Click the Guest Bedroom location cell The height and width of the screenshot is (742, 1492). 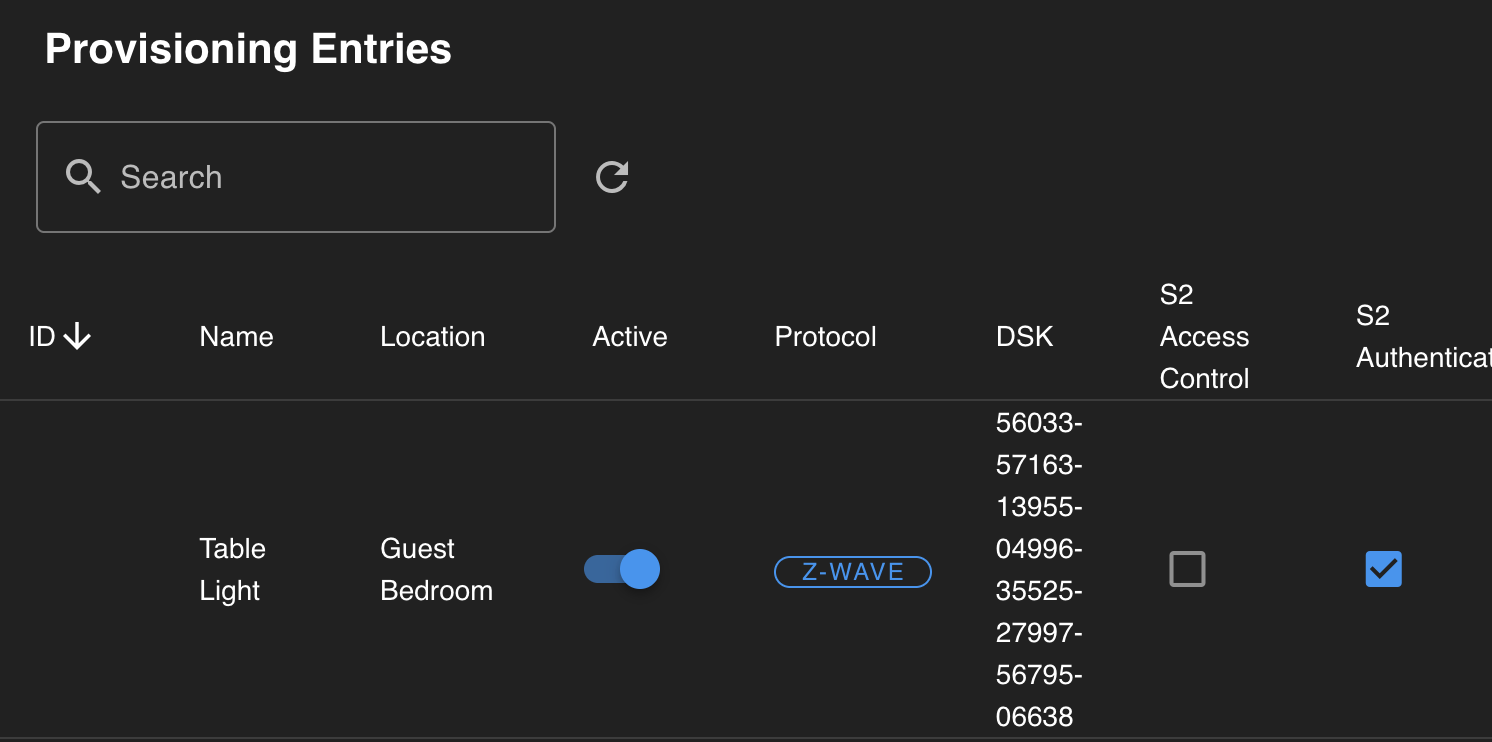pos(436,569)
